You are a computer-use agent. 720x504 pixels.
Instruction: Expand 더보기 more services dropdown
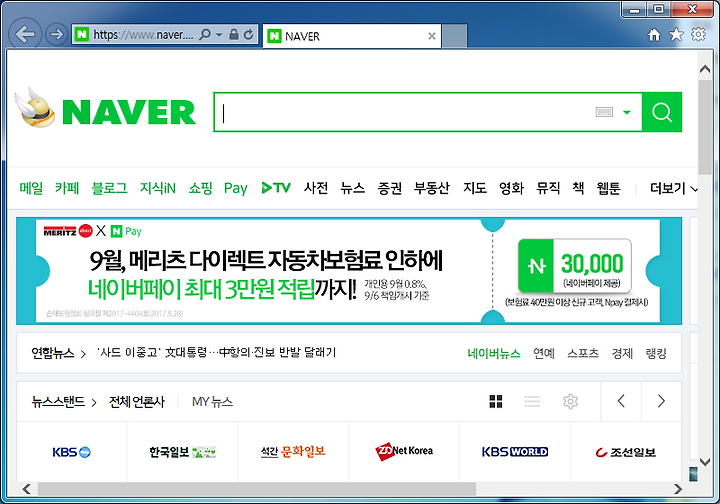tap(673, 188)
